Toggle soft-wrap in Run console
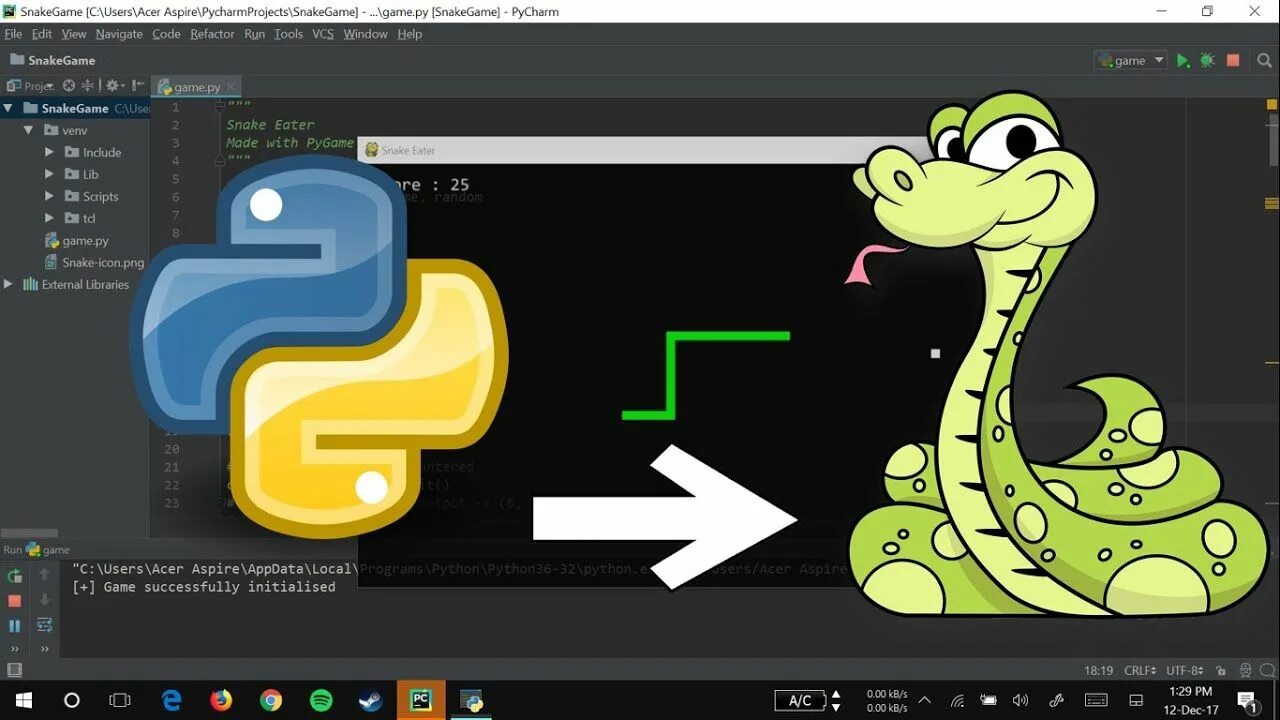The image size is (1280, 720). pos(44,625)
